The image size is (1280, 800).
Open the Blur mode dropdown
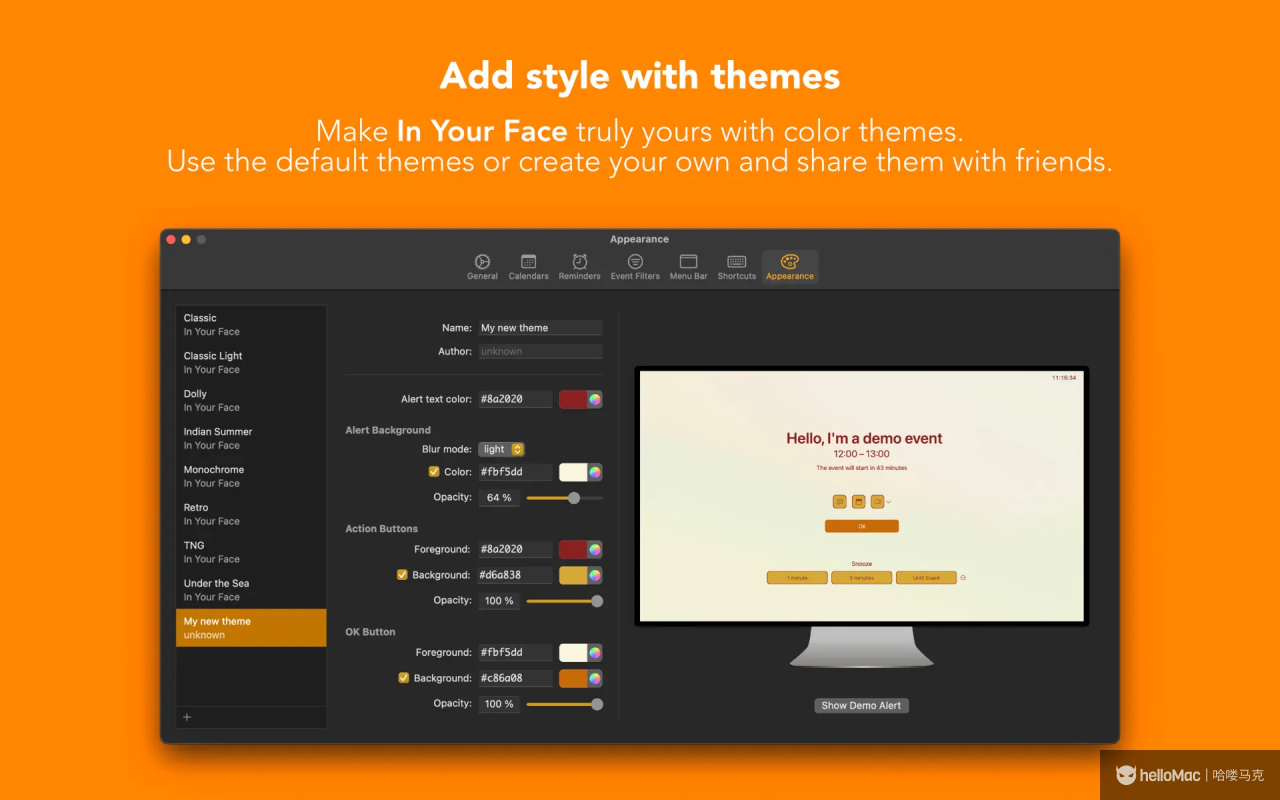501,449
